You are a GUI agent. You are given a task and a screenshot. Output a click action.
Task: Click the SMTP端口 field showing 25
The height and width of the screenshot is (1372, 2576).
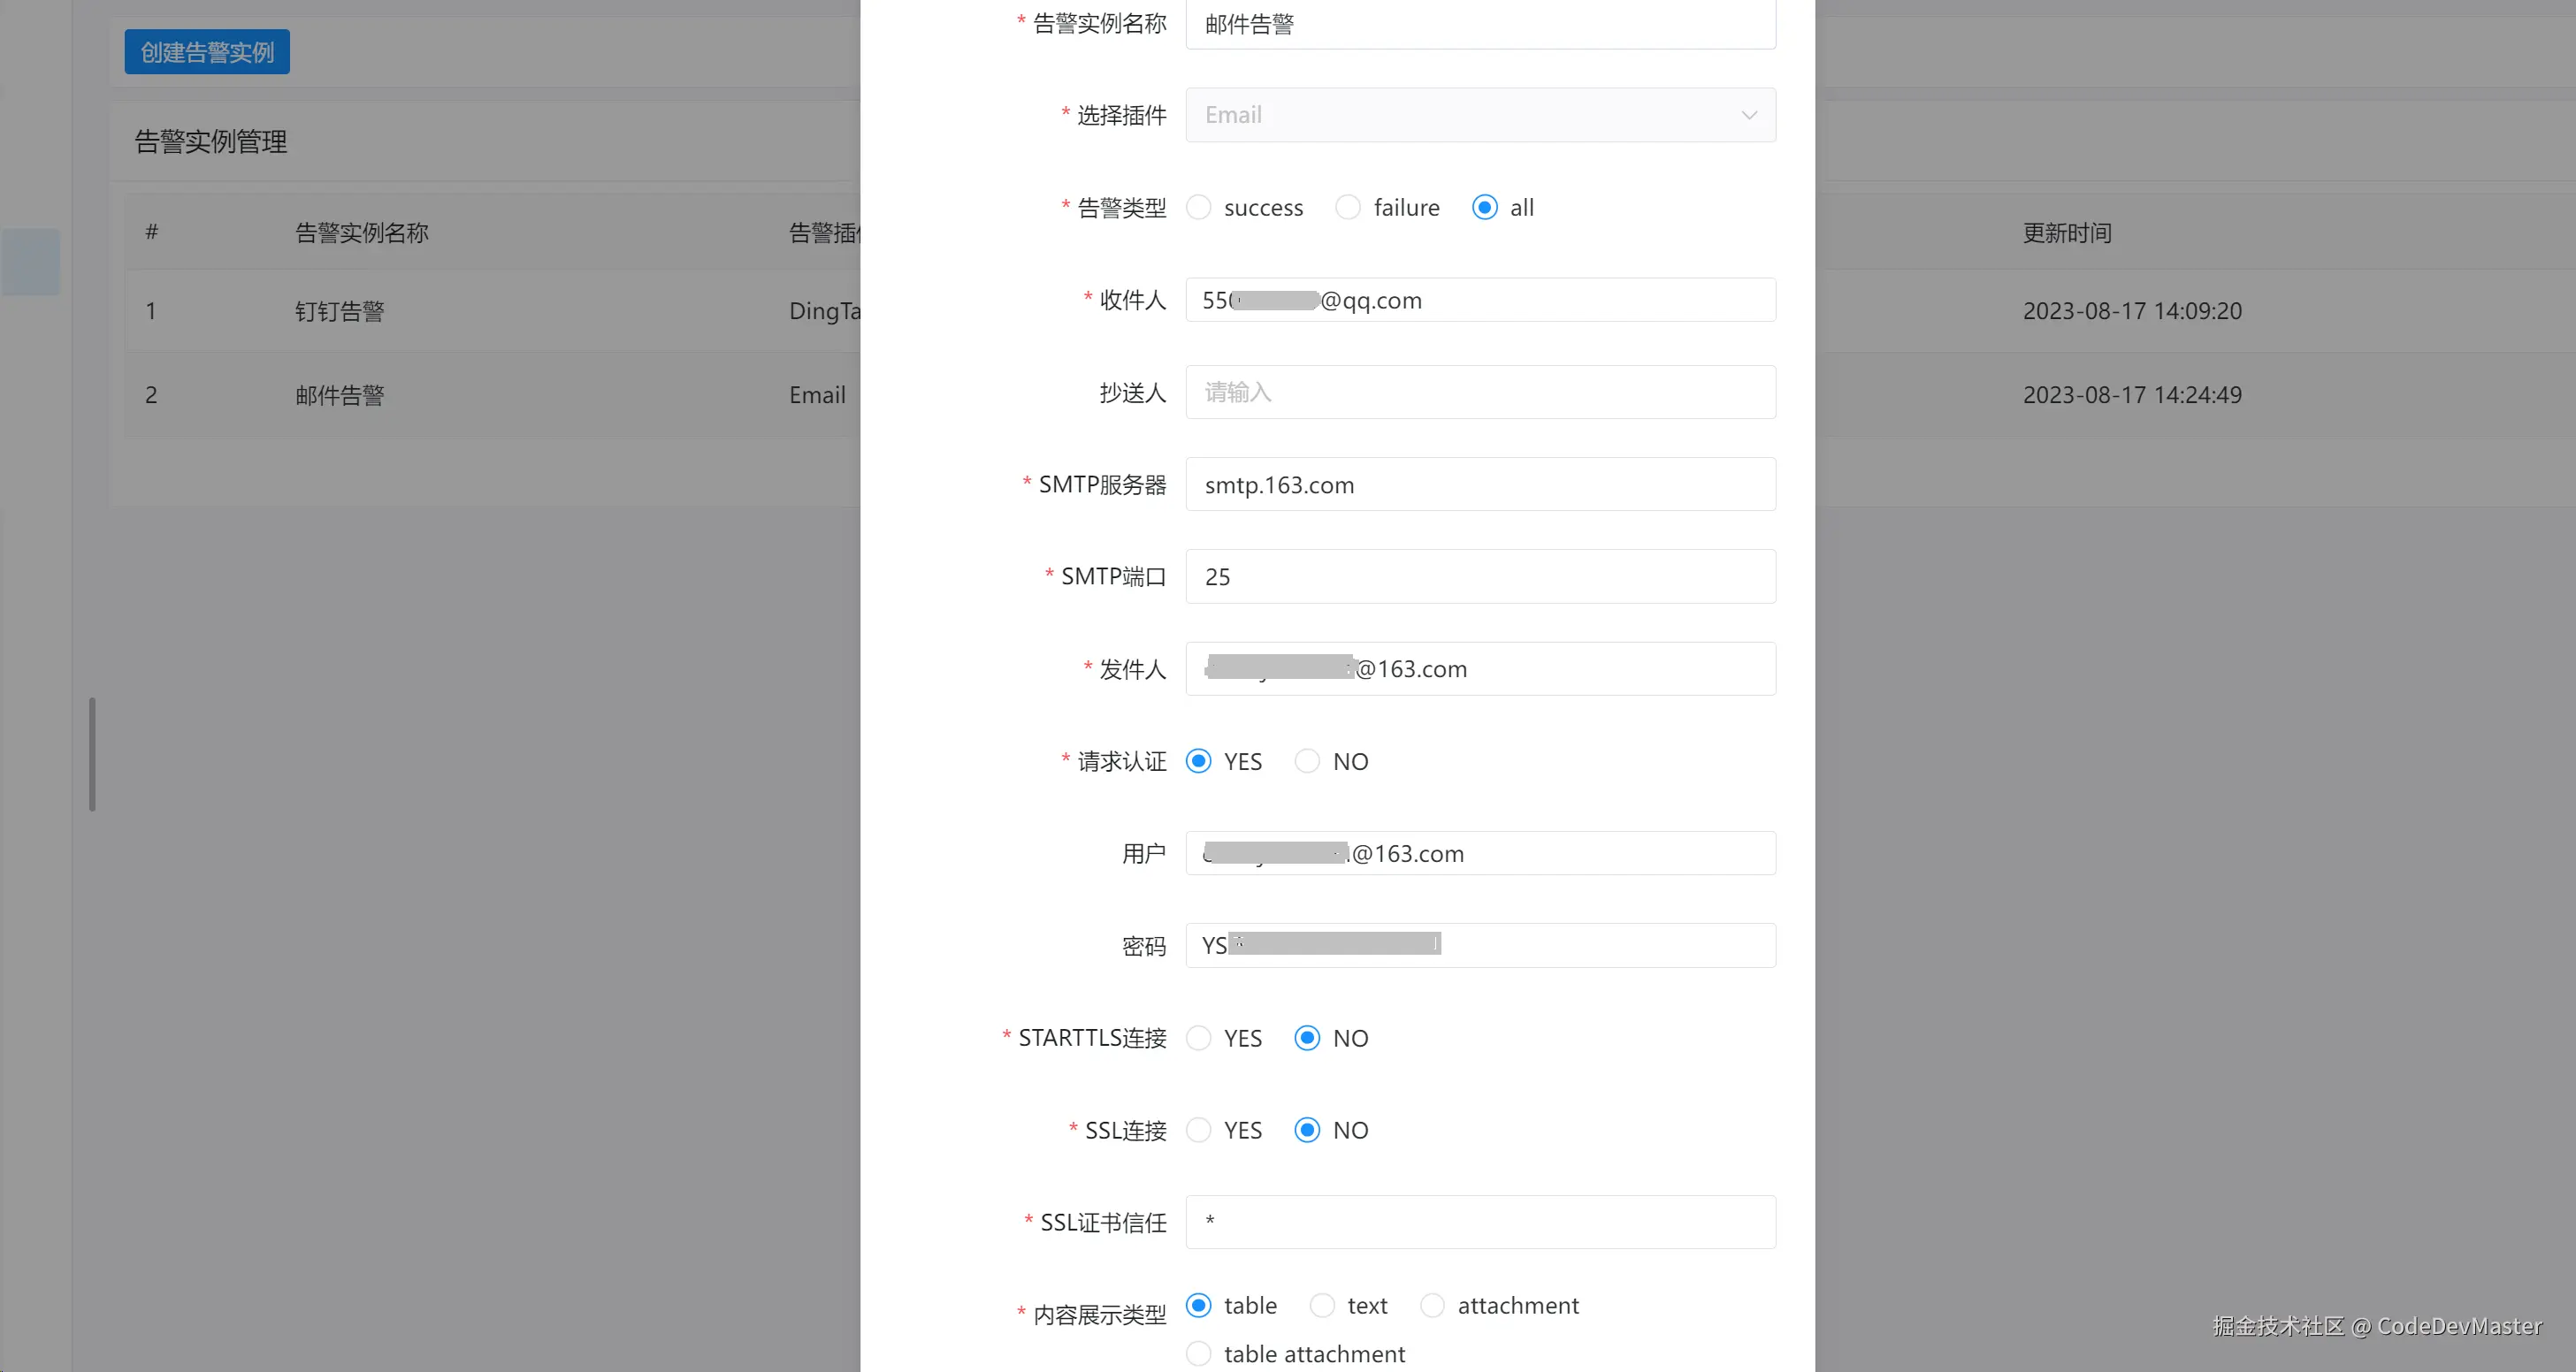[x=1480, y=577]
